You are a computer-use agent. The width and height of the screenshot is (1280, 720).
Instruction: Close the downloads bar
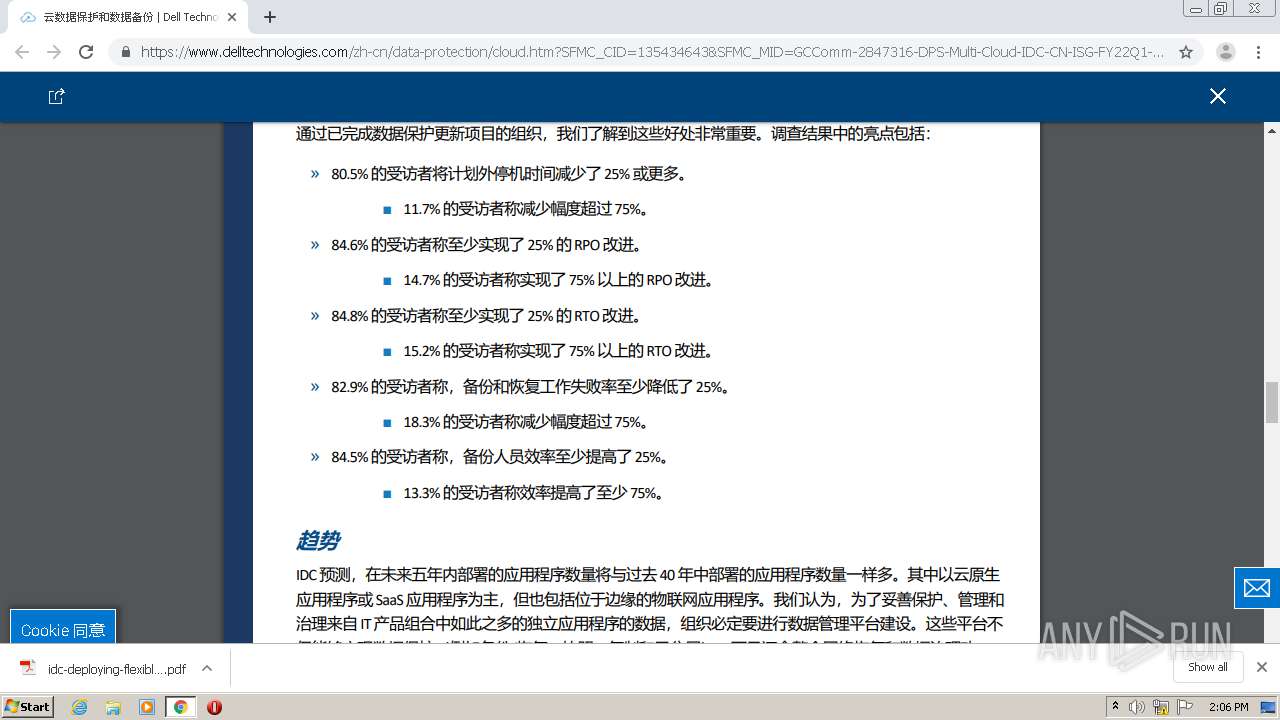[1262, 667]
